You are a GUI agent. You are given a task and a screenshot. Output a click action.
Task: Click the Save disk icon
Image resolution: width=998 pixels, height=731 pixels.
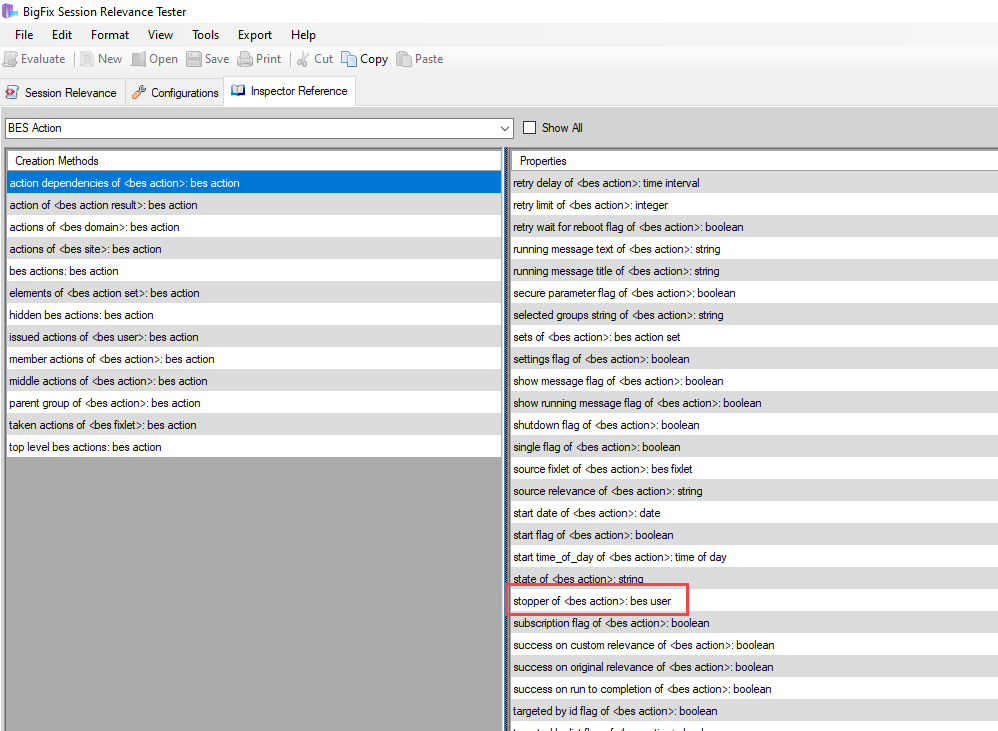(x=193, y=59)
